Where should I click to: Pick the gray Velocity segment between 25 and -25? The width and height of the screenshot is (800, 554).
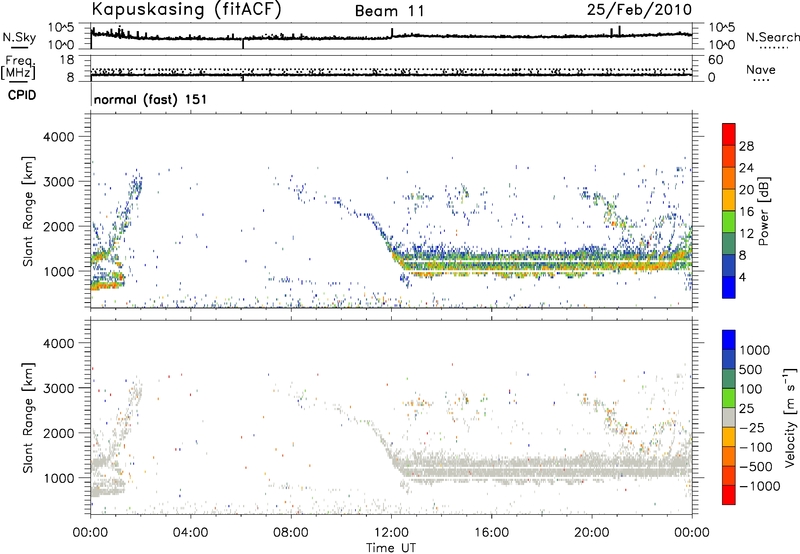pos(729,417)
